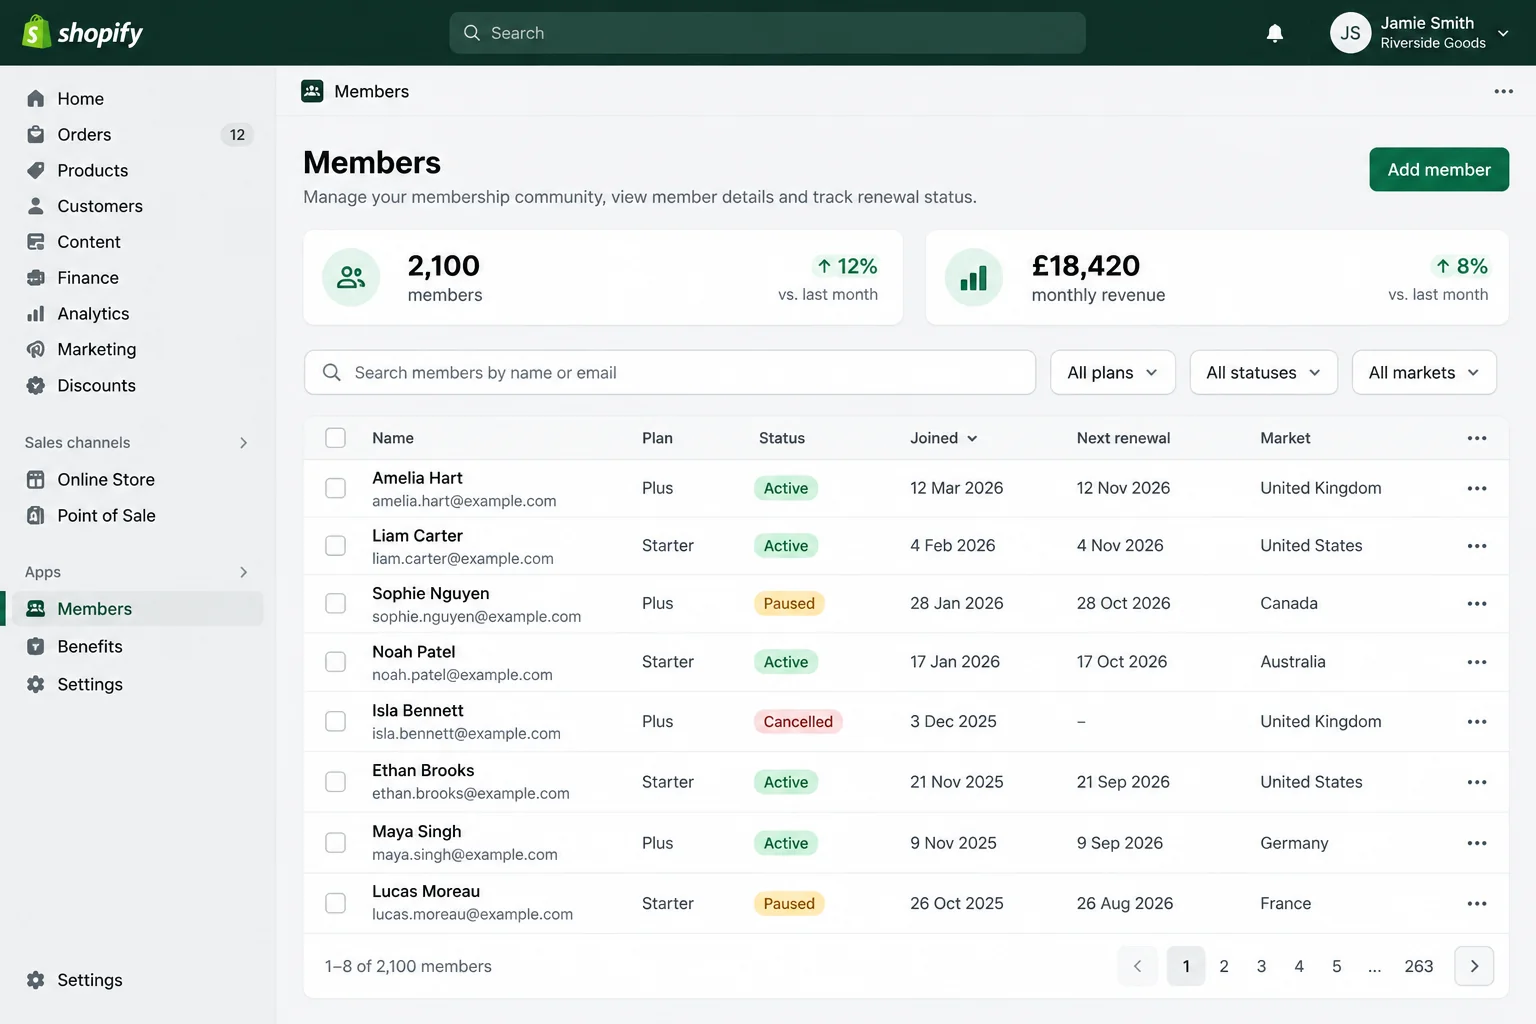This screenshot has height=1024, width=1536.
Task: Navigate to Benefits app page
Action: (138, 647)
